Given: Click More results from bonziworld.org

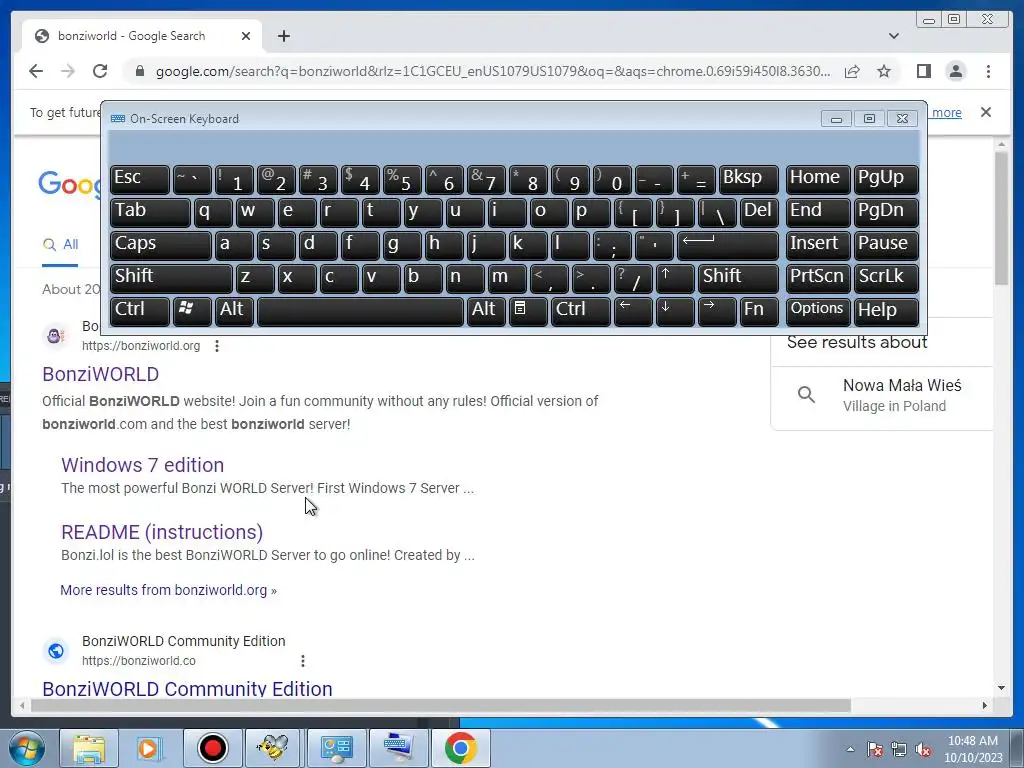Looking at the screenshot, I should [x=168, y=590].
